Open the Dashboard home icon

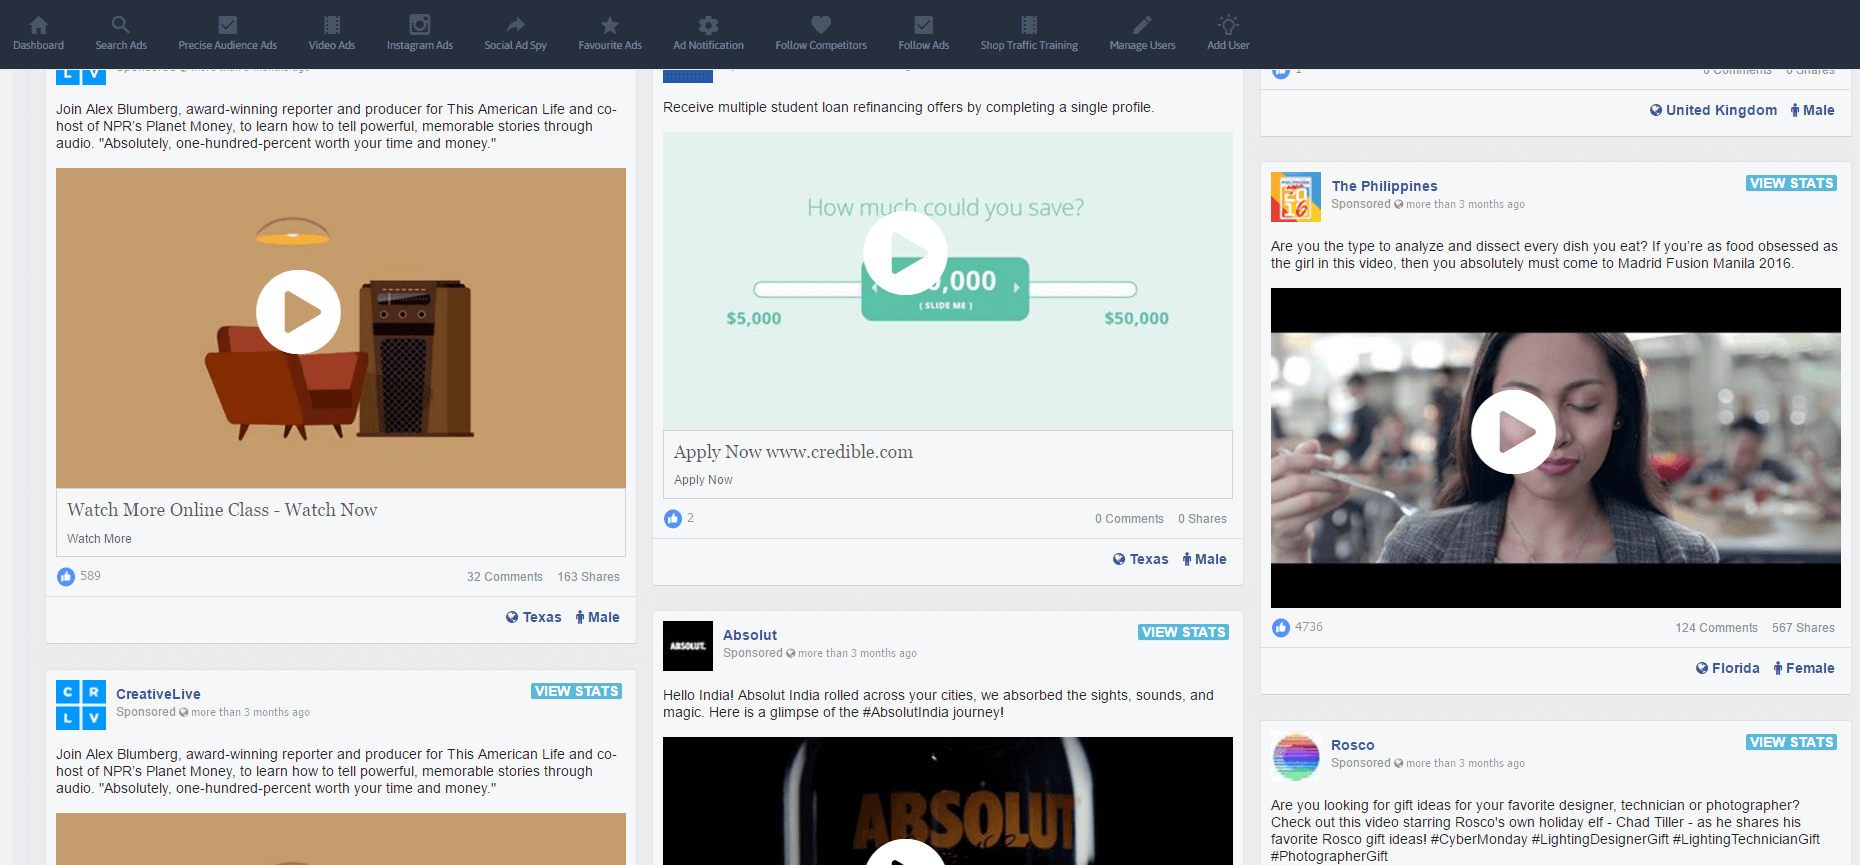point(38,25)
